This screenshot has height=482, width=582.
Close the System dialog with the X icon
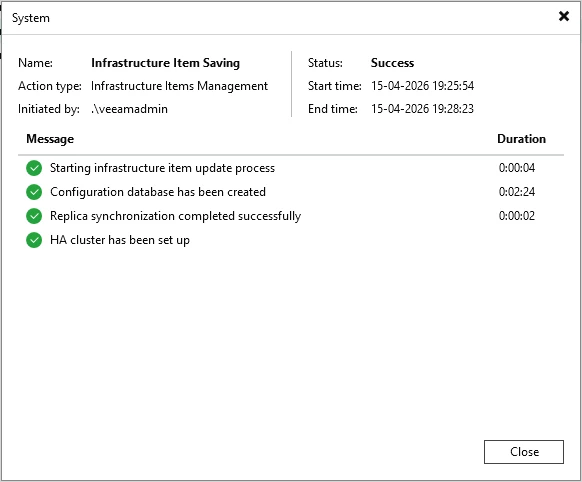[563, 16]
